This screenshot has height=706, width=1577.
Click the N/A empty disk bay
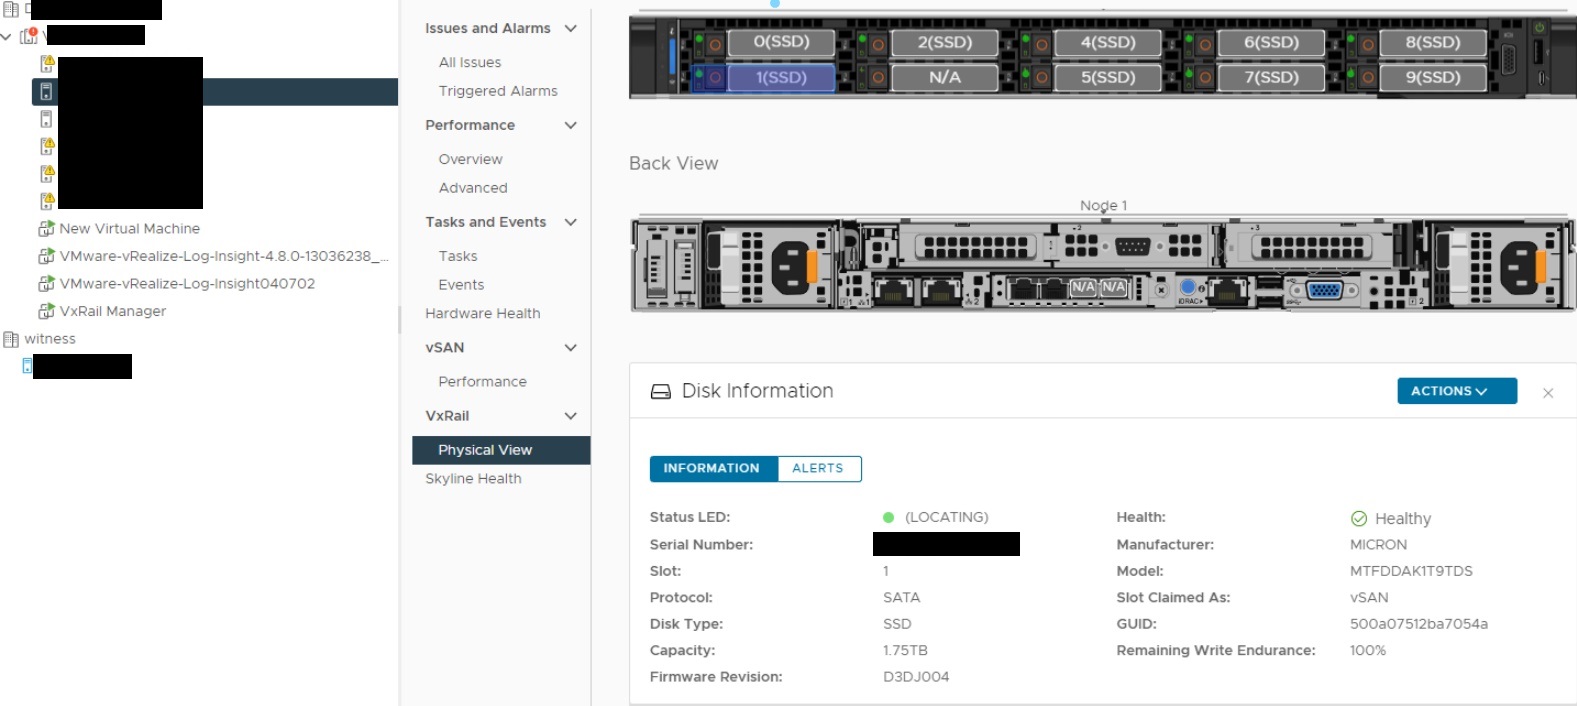click(944, 77)
